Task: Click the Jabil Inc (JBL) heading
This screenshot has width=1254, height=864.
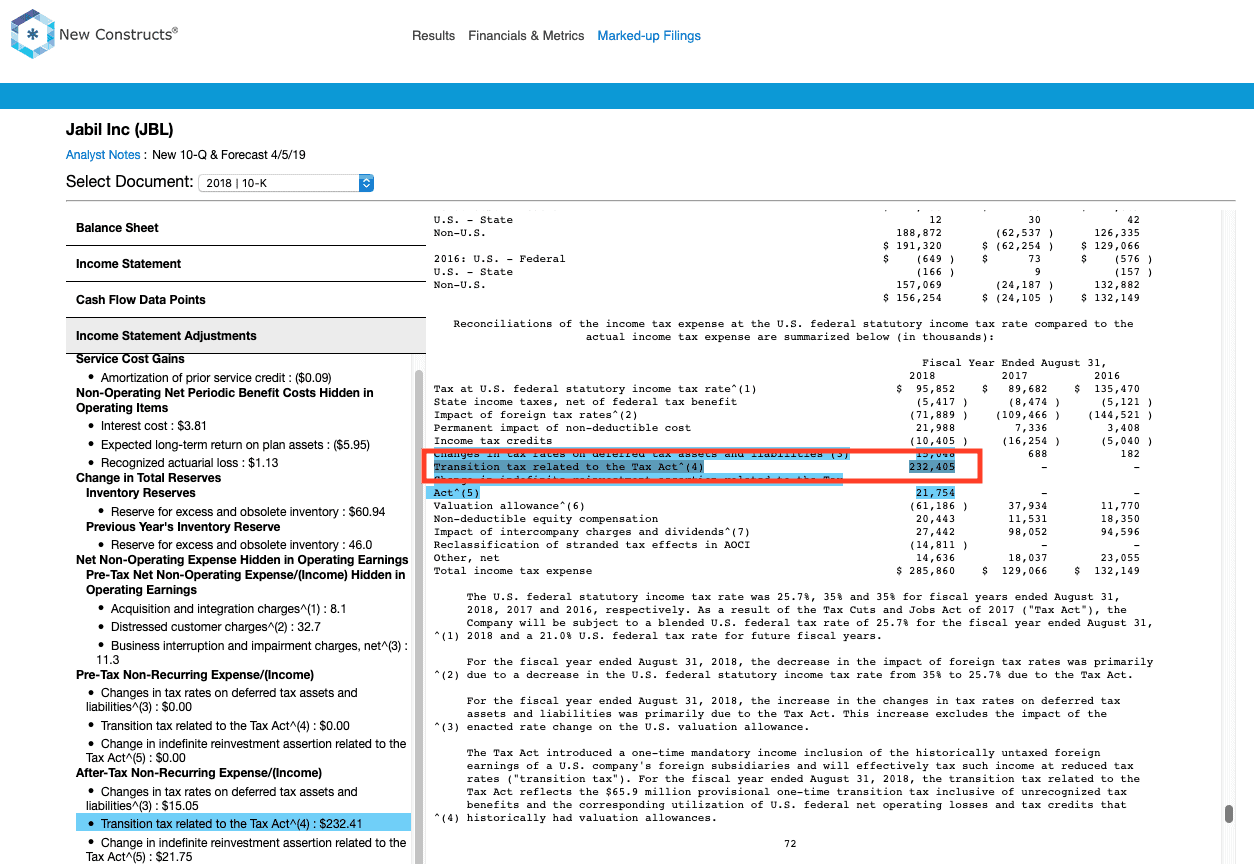Action: pyautogui.click(x=120, y=130)
